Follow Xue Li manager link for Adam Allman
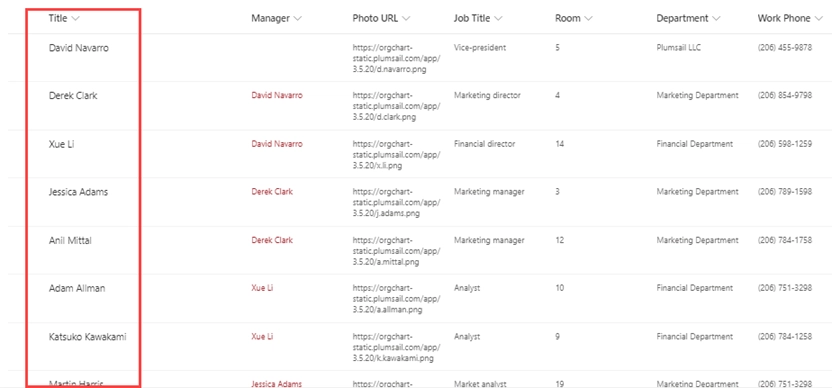Viewport: 832px width, 388px height. (x=262, y=288)
